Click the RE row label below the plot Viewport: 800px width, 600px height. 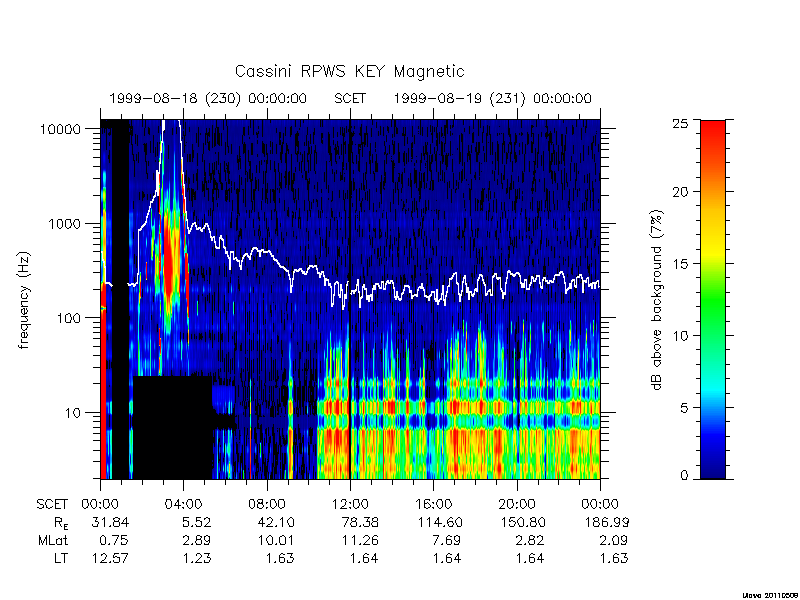[60, 523]
